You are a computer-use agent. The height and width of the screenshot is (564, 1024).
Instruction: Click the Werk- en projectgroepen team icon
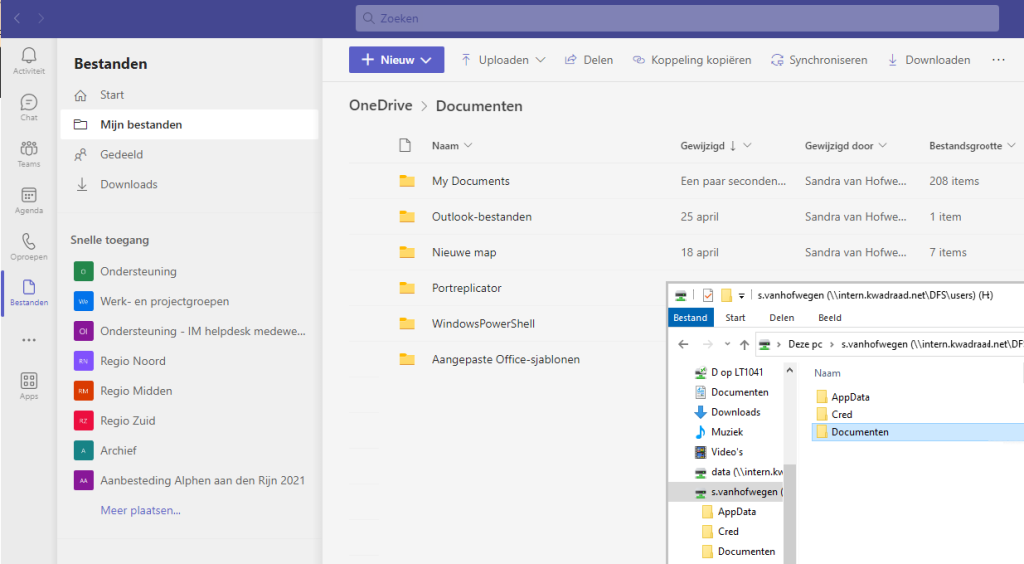click(x=84, y=301)
